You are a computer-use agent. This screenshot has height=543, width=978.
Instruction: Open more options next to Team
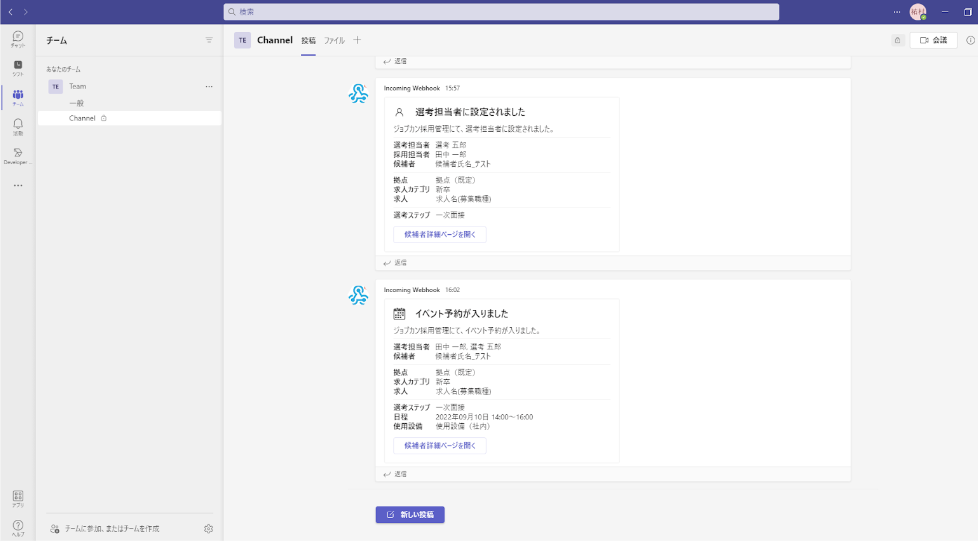coord(209,87)
